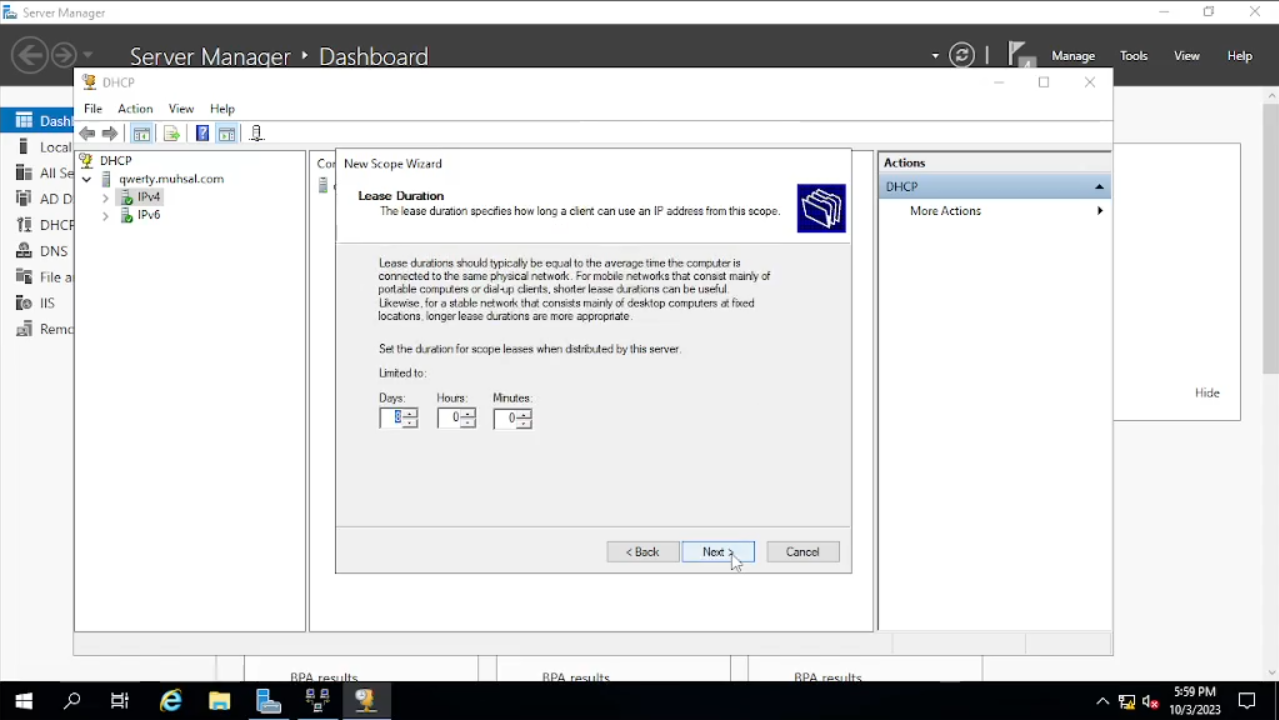1279x720 pixels.
Task: Toggle Show/Hide Action Pane toolbar icon
Action: [227, 134]
